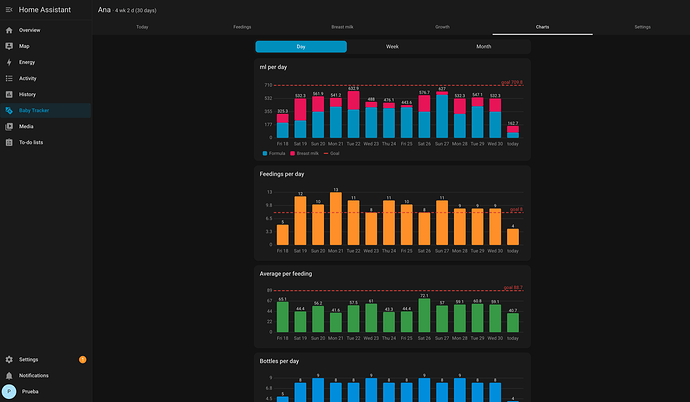The height and width of the screenshot is (402, 690).
Task: Toggle the Formula legend series
Action: pyautogui.click(x=274, y=153)
